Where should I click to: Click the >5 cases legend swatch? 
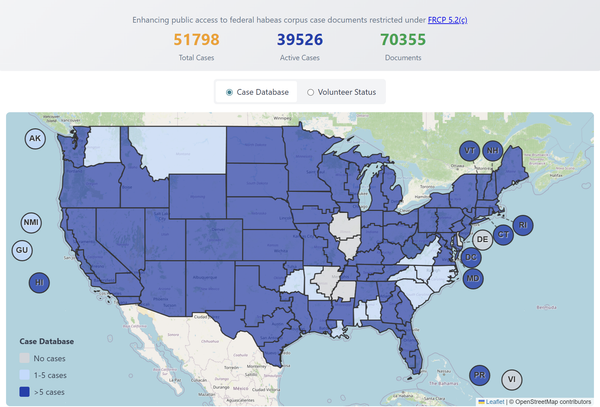click(x=24, y=392)
